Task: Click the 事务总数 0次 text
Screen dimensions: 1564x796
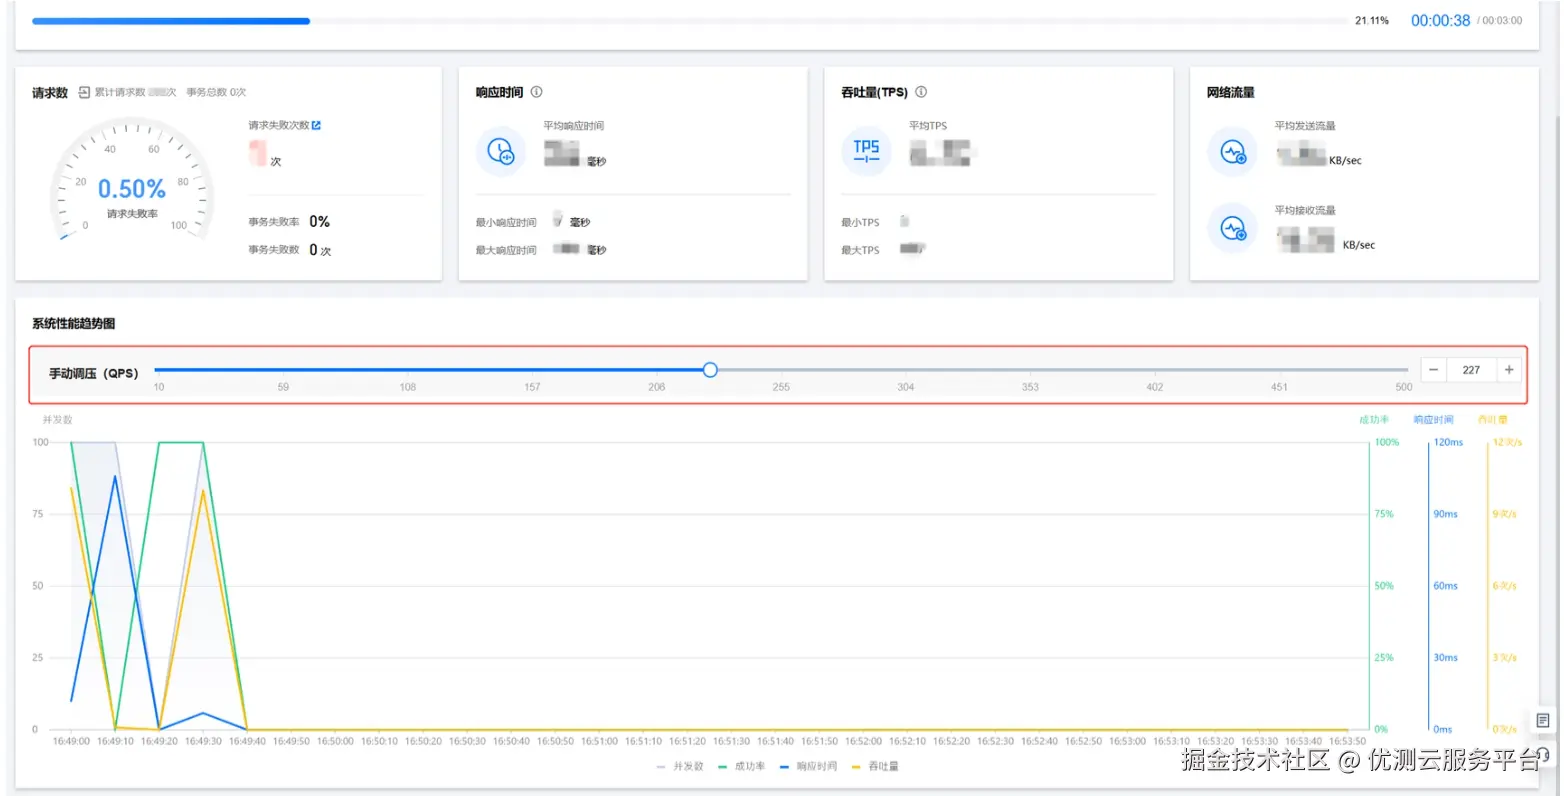Action: coord(216,92)
